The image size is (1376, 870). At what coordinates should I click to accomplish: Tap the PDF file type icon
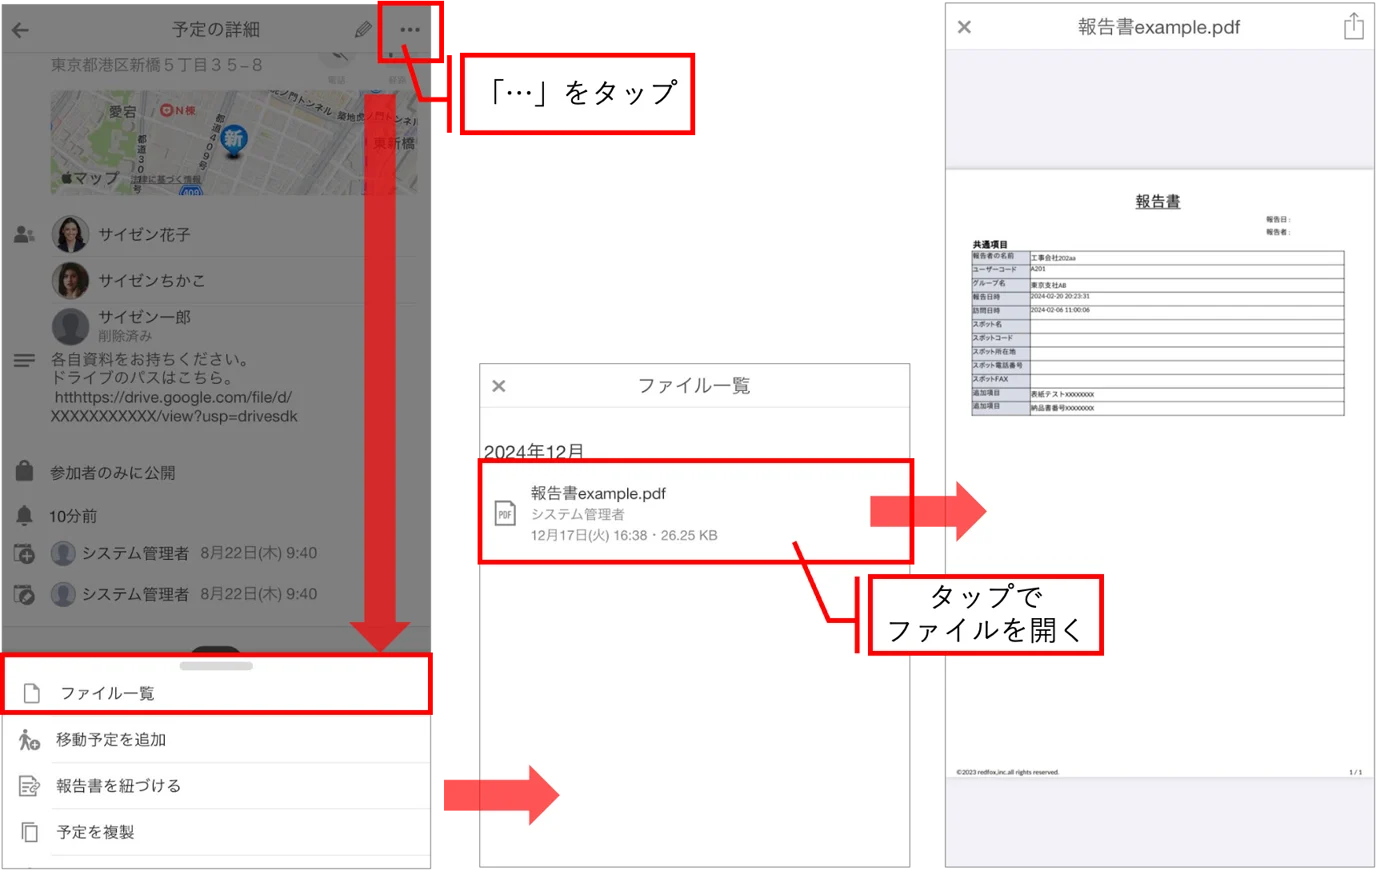coord(505,514)
